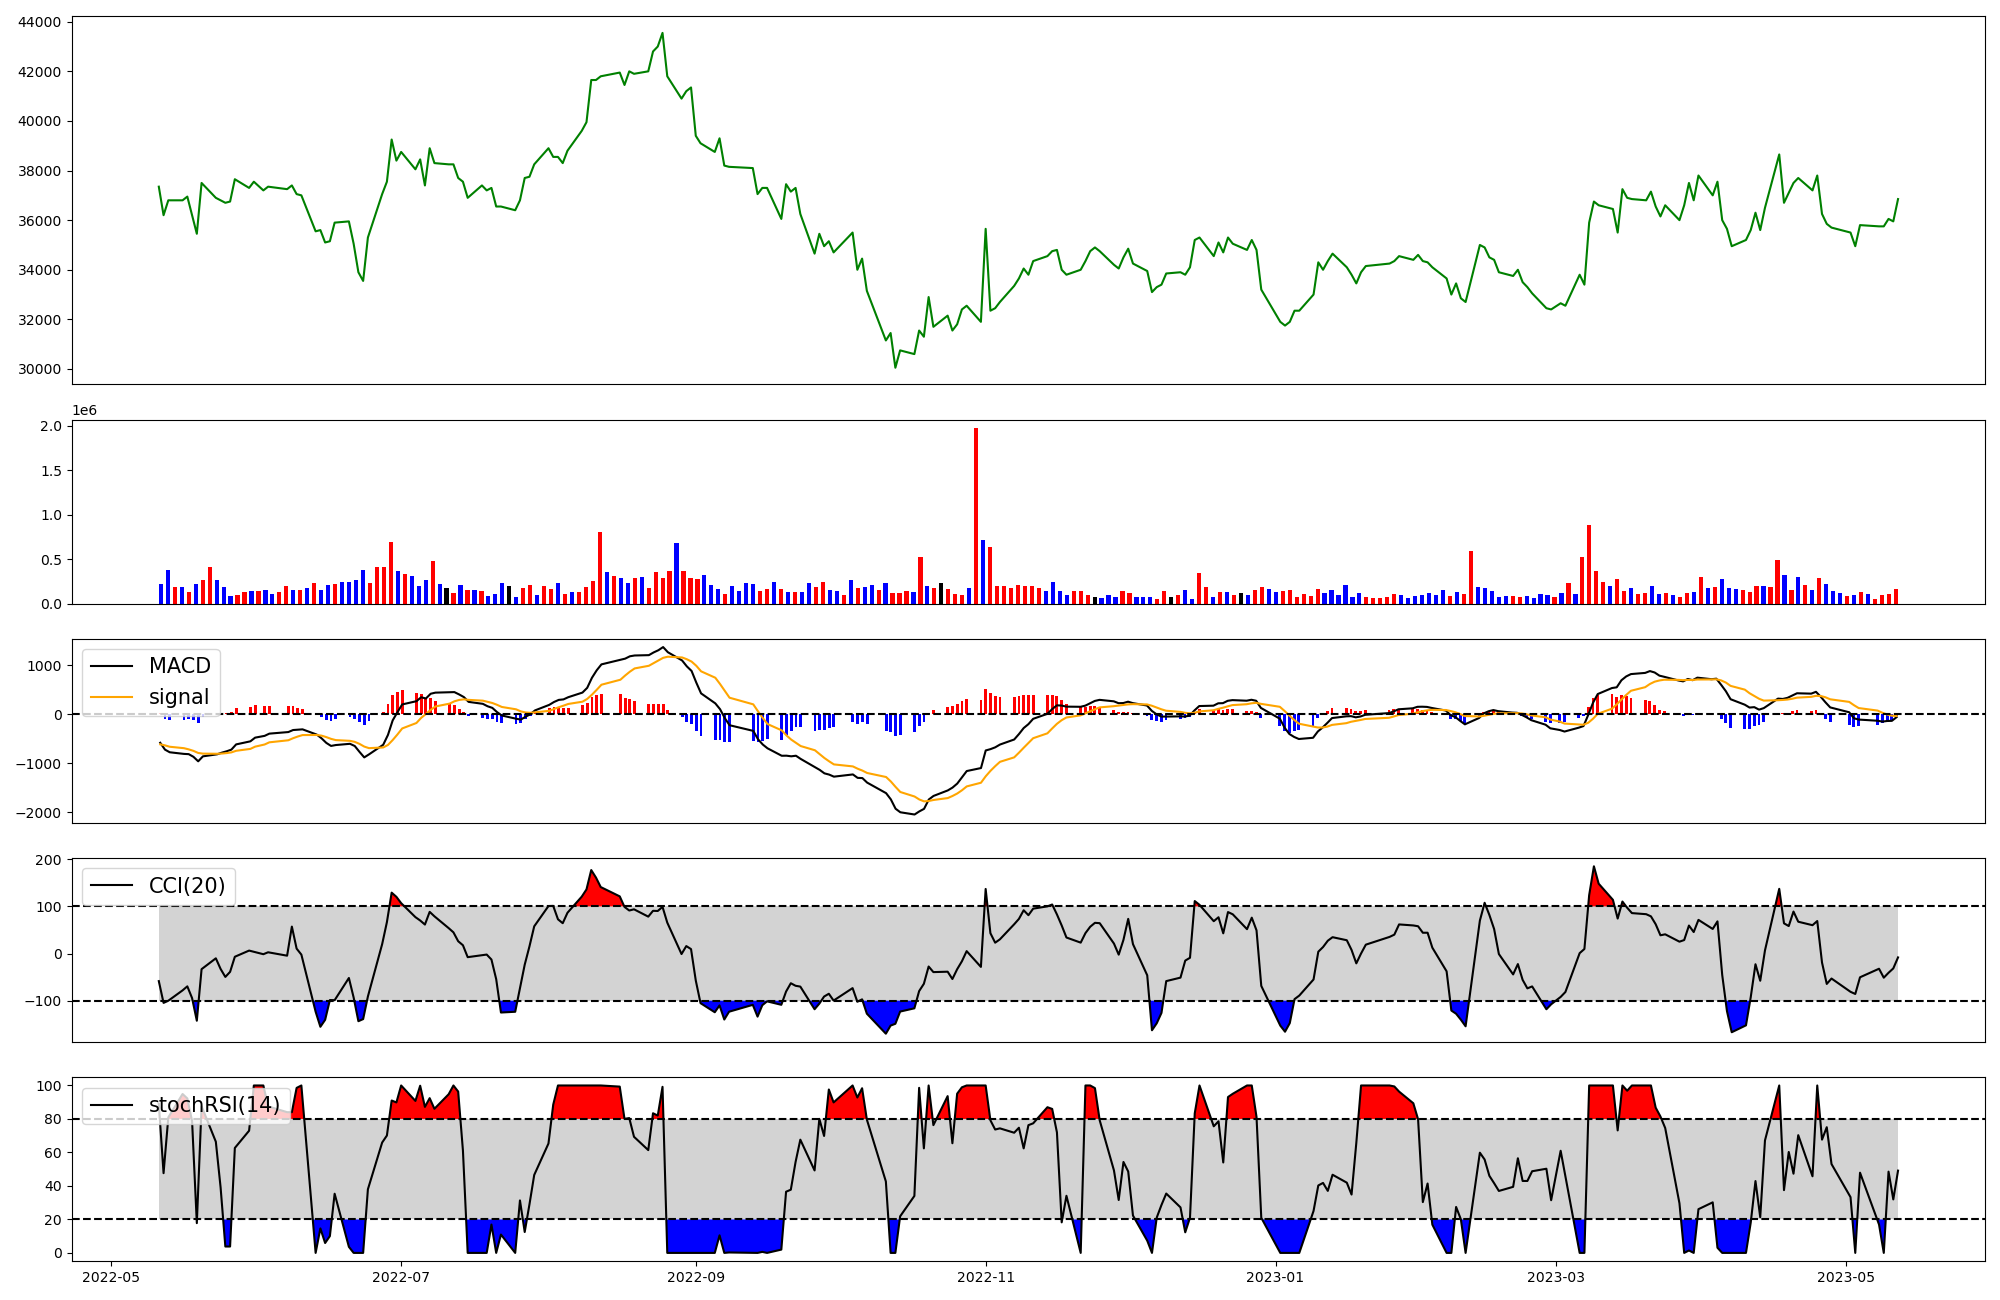
Task: Click the 1e6 volume scale label
Action: click(x=84, y=411)
